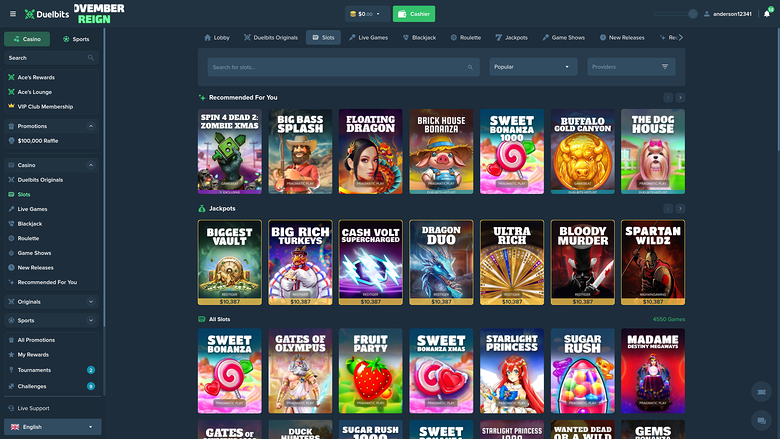Screen dimensions: 780x439
Task: Open All Promotions link
Action: coord(36,340)
